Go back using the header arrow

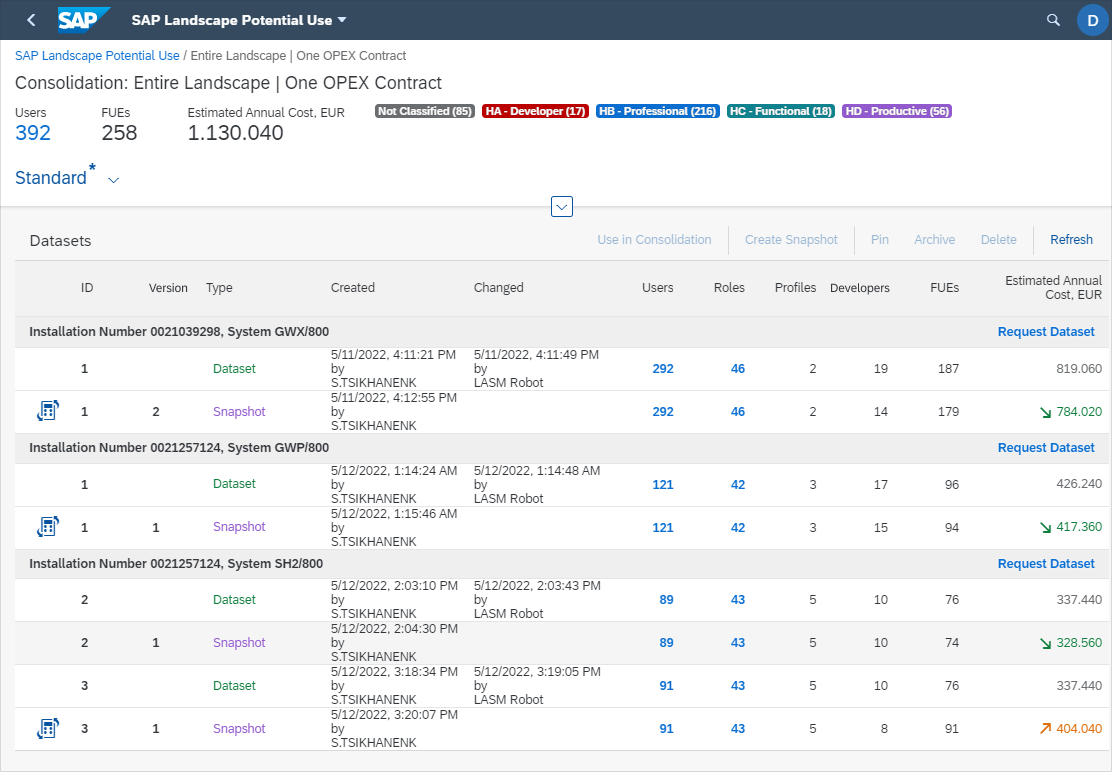31,20
